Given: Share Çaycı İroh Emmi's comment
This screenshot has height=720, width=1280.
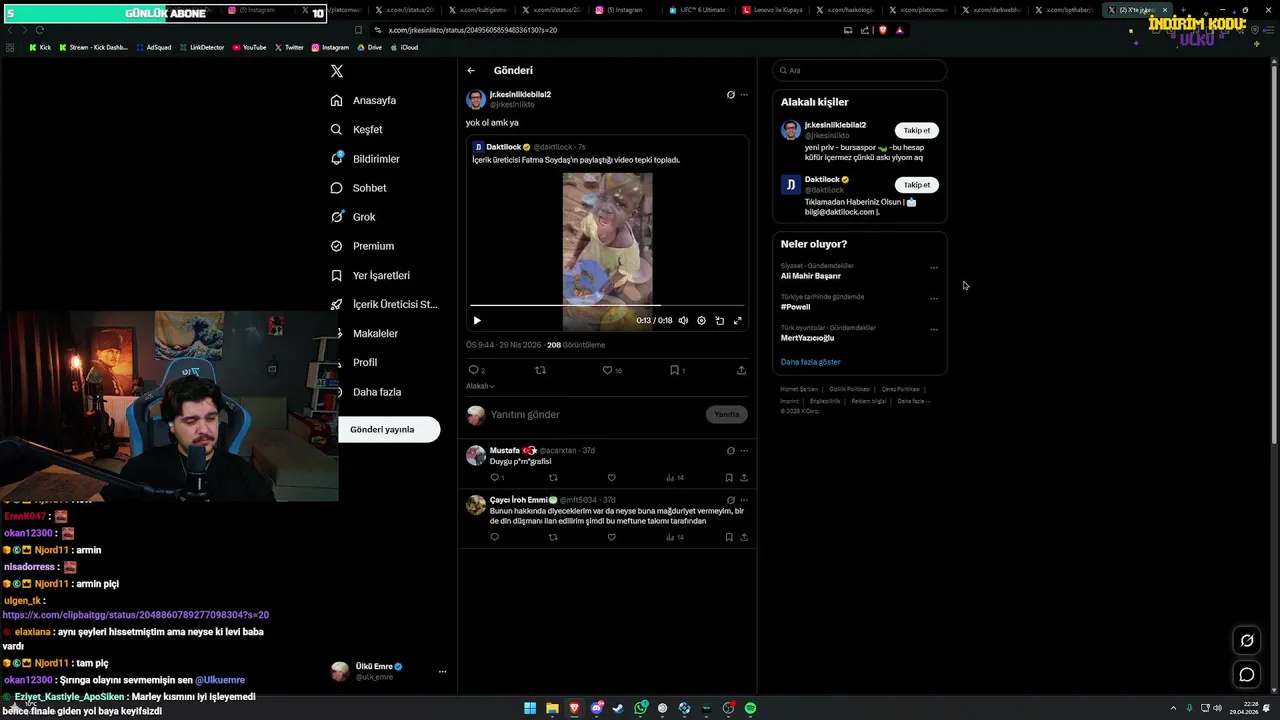Looking at the screenshot, I should coord(744,537).
